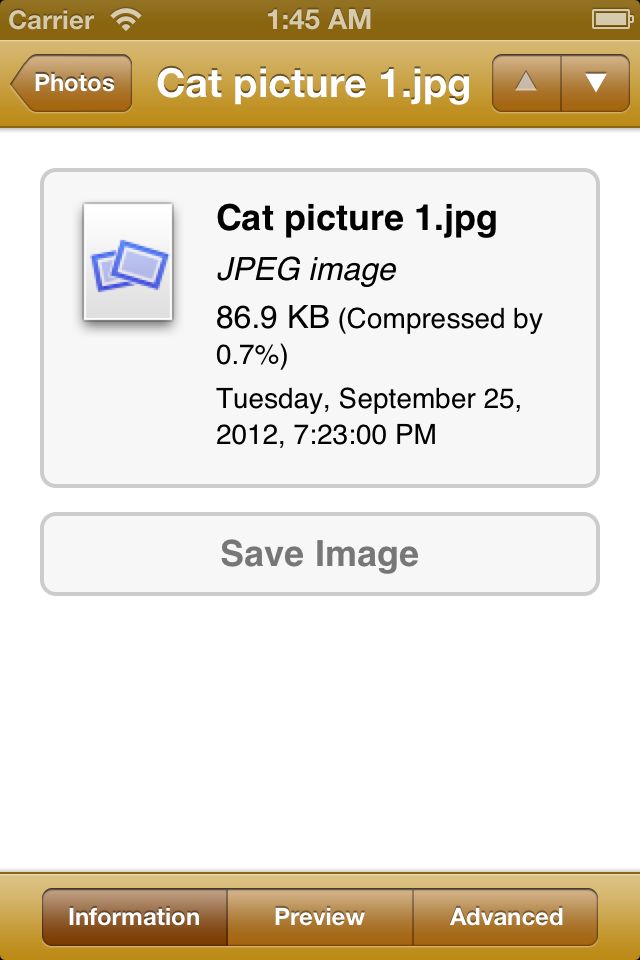Click the Save Image button
640x960 pixels.
320,554
